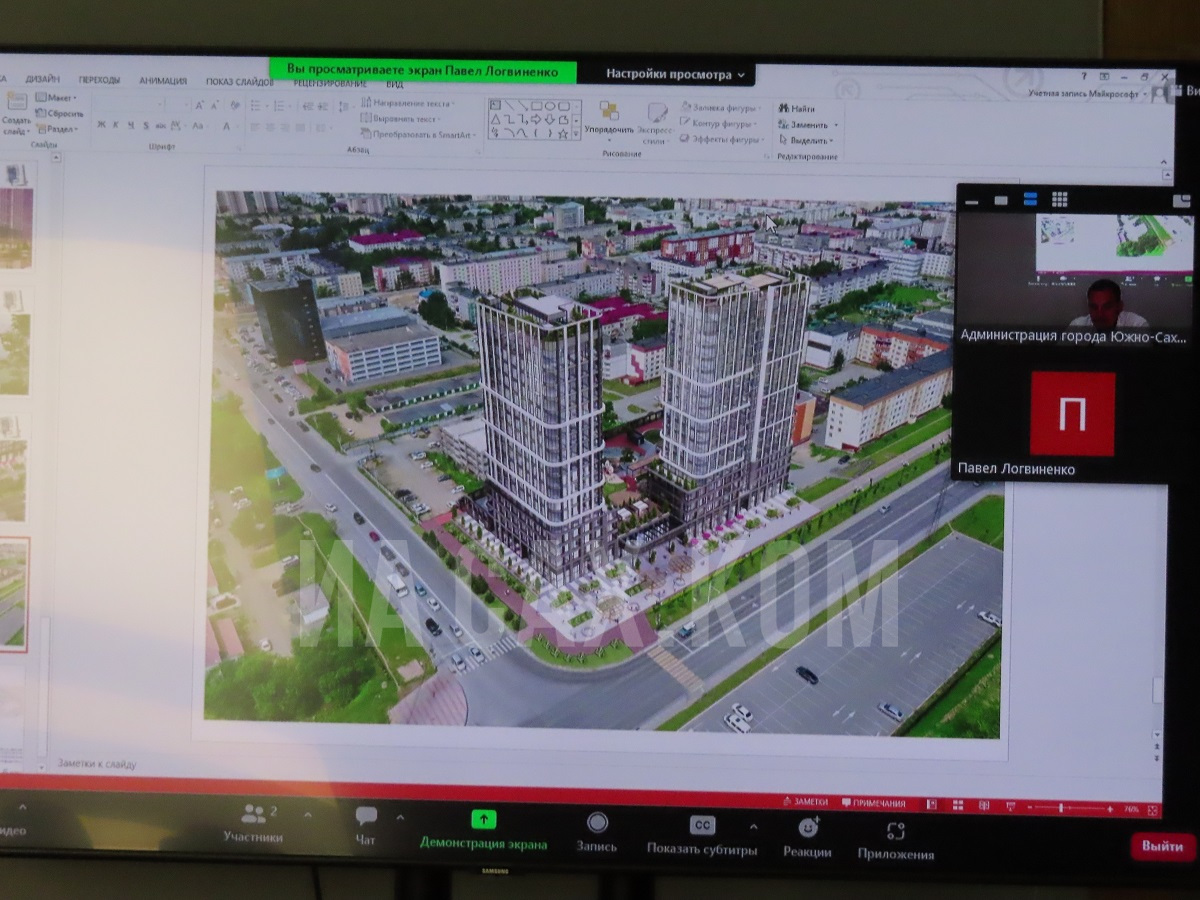Viewport: 1200px width, 900px height.
Task: Select the triangle shape in shapes gallery
Action: (x=494, y=120)
